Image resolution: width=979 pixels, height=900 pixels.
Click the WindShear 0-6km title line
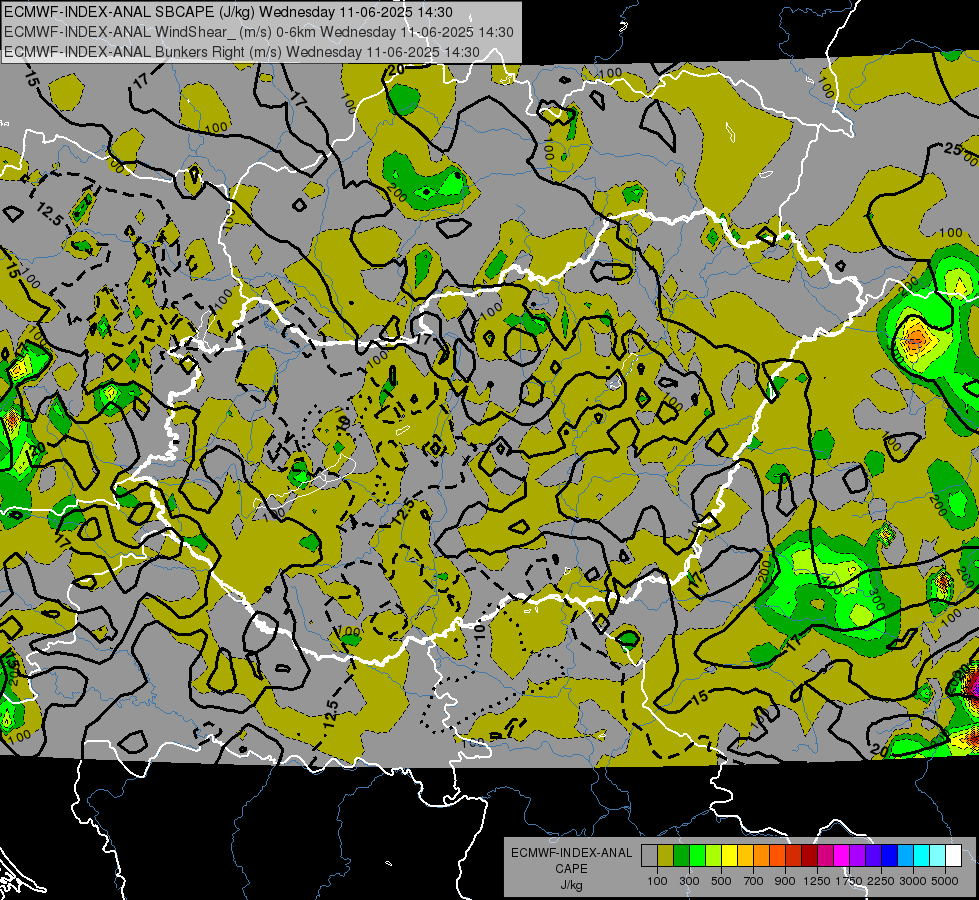258,32
